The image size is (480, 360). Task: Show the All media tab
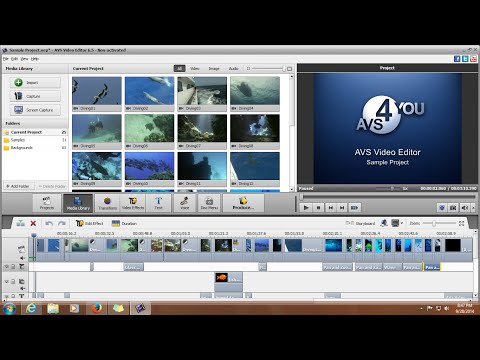pos(179,69)
